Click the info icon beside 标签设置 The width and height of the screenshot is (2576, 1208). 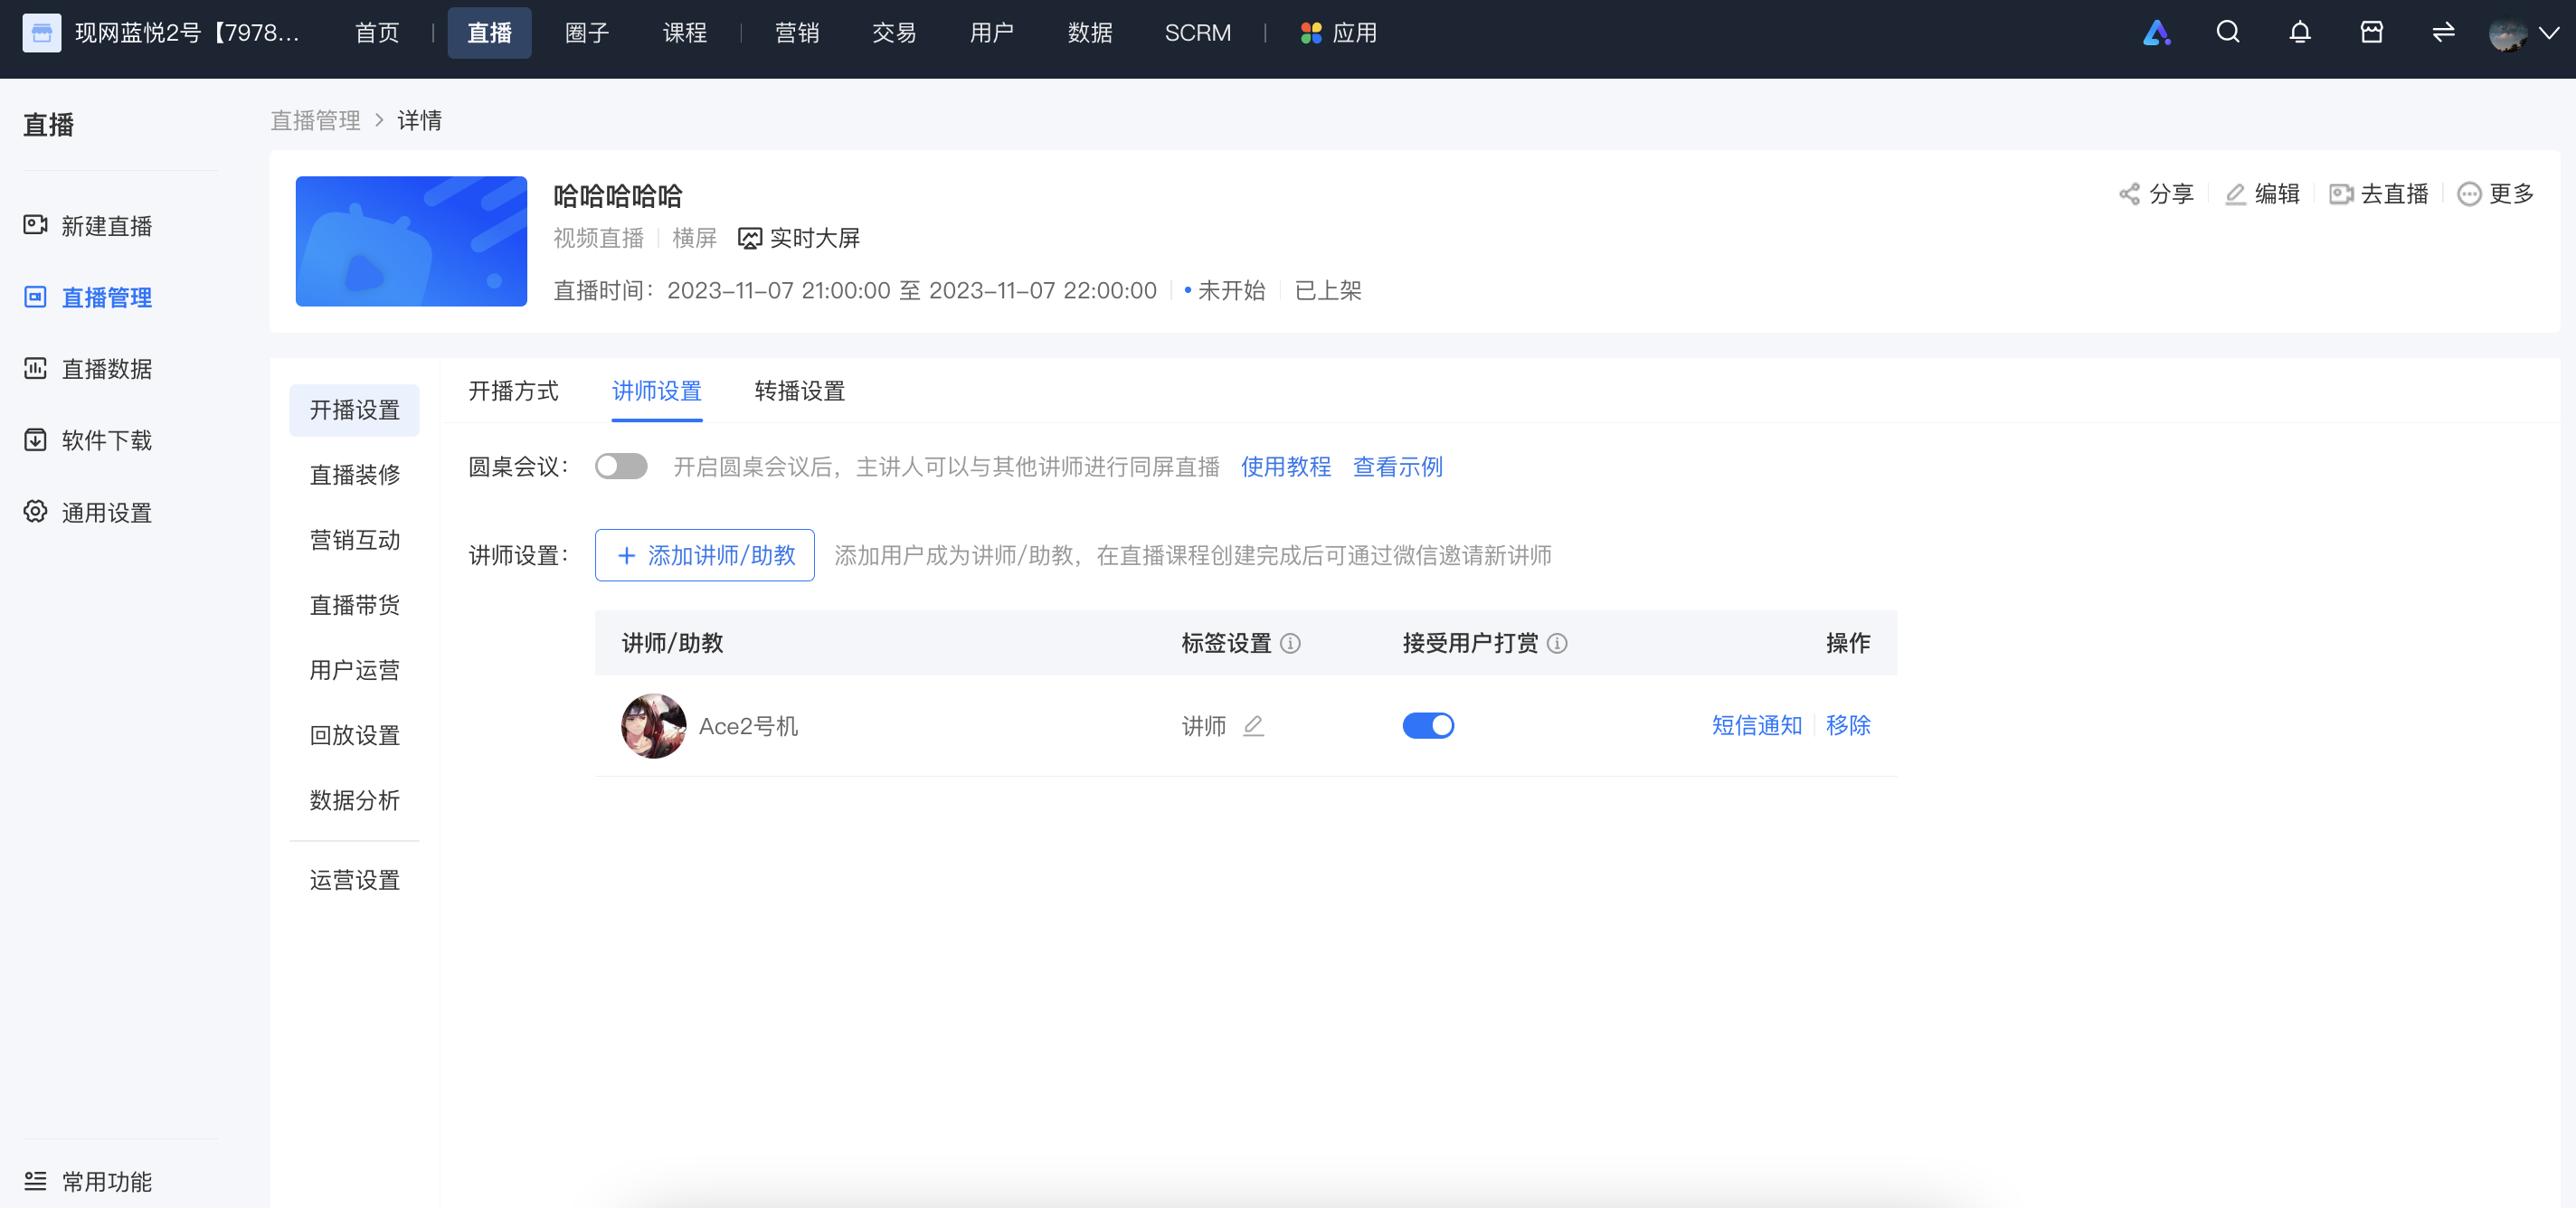(1290, 643)
